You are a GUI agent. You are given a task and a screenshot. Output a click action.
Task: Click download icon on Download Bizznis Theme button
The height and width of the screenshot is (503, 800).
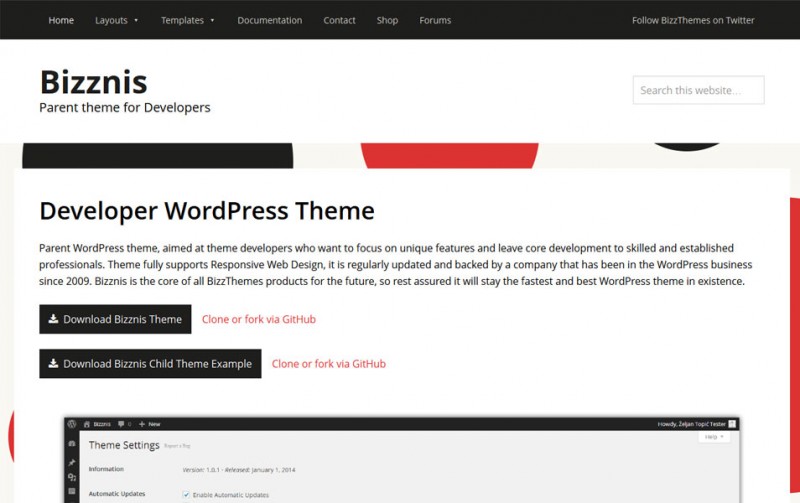(x=53, y=320)
